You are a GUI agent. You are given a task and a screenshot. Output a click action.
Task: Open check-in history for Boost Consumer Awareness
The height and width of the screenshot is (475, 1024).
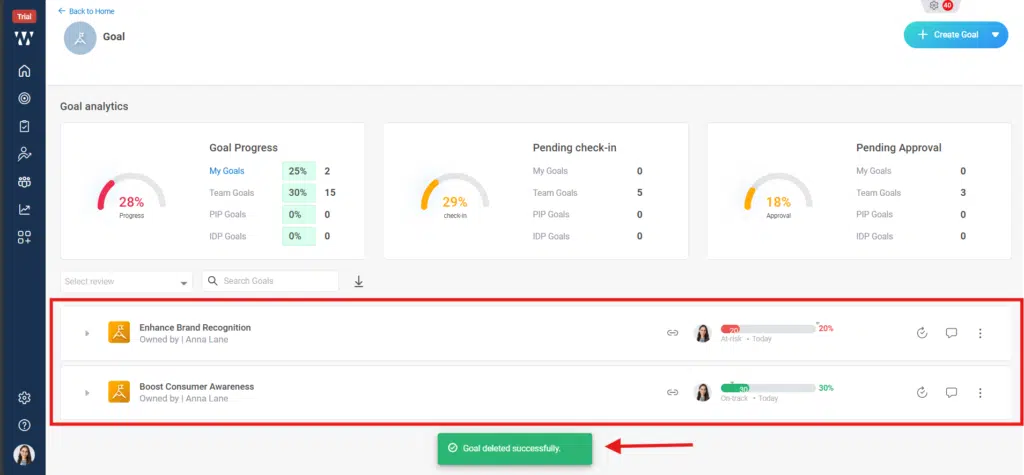(x=922, y=392)
